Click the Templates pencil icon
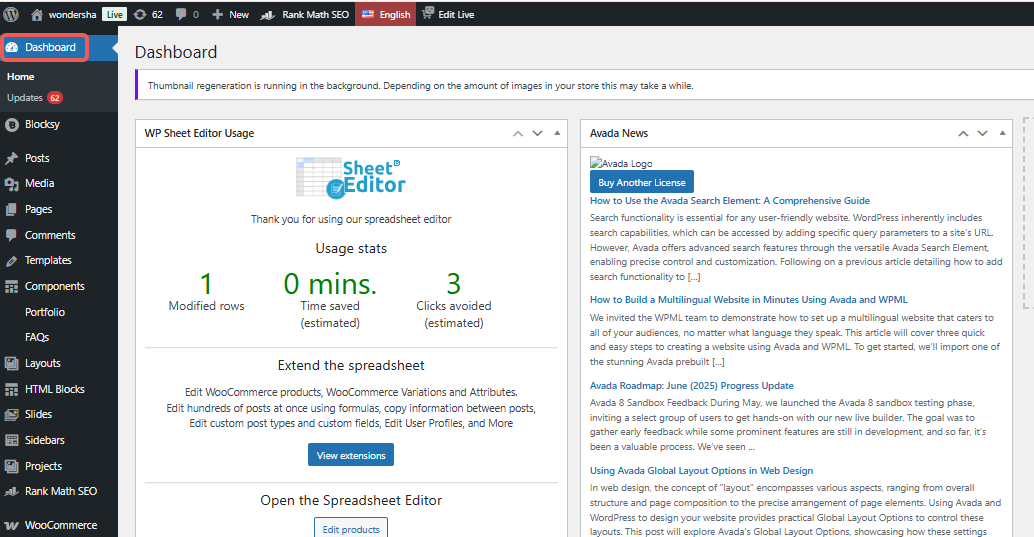The width and height of the screenshot is (1034, 537). pos(11,261)
